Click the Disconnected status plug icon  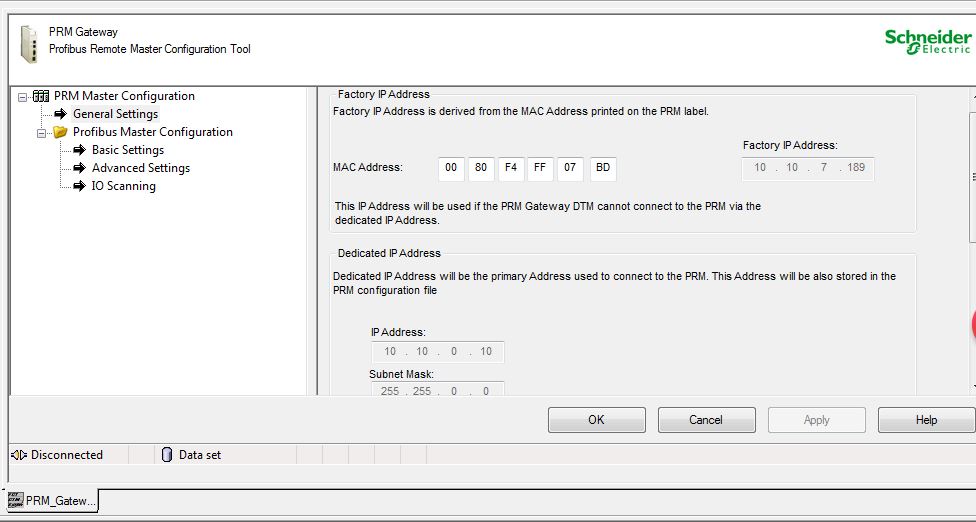pyautogui.click(x=19, y=455)
